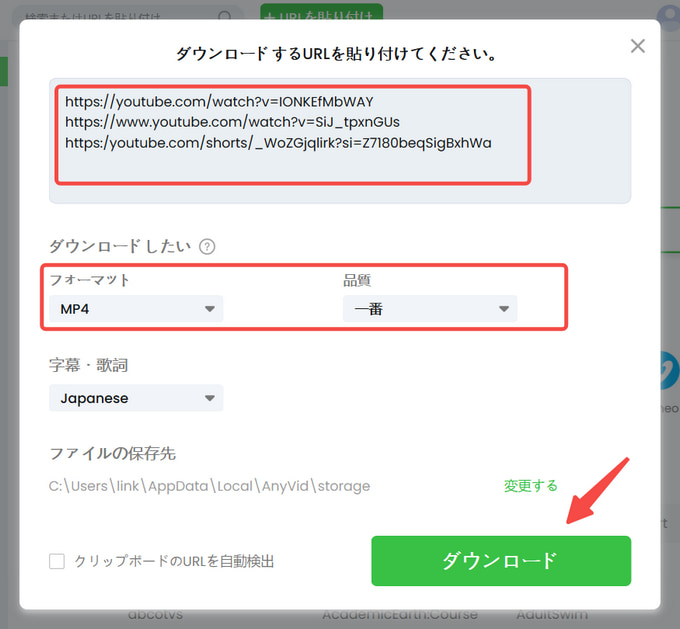The width and height of the screenshot is (680, 629).
Task: Click the green URL paste button behind dialog
Action: (x=321, y=12)
